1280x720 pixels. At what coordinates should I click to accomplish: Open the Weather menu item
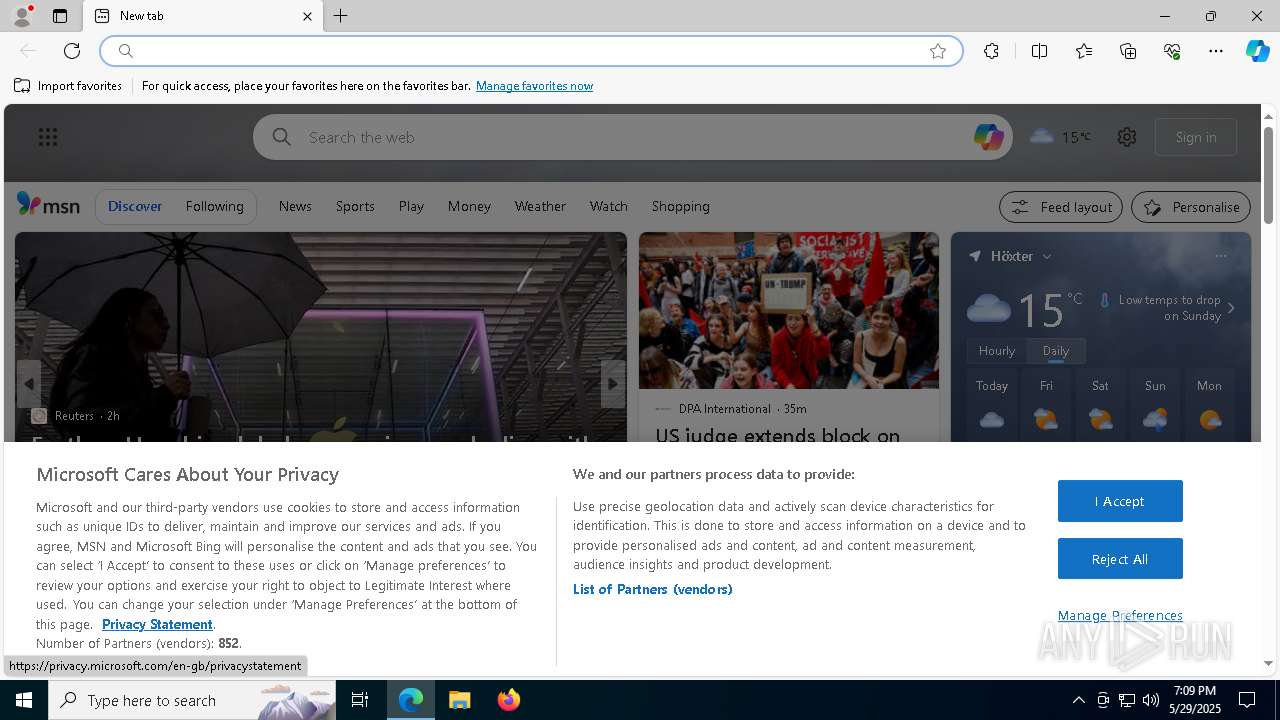coord(540,206)
